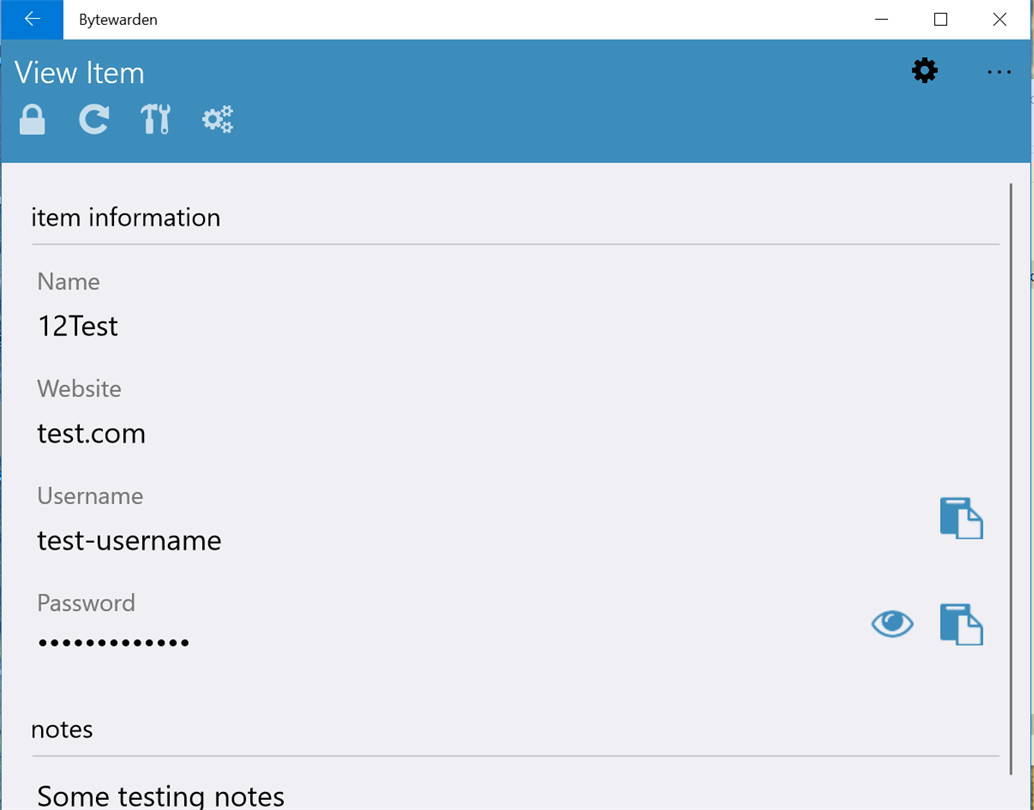Copy the password to clipboard
The image size is (1034, 810).
[x=961, y=624]
